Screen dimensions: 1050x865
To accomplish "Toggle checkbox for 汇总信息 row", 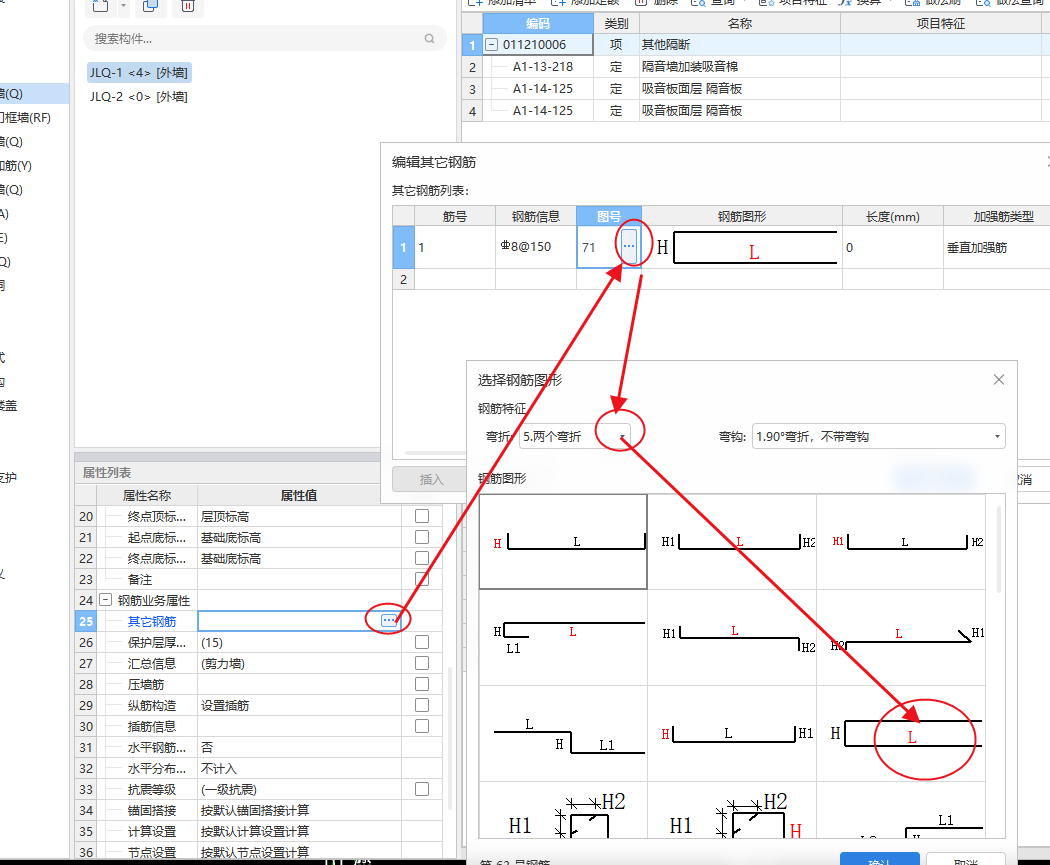I will [422, 663].
